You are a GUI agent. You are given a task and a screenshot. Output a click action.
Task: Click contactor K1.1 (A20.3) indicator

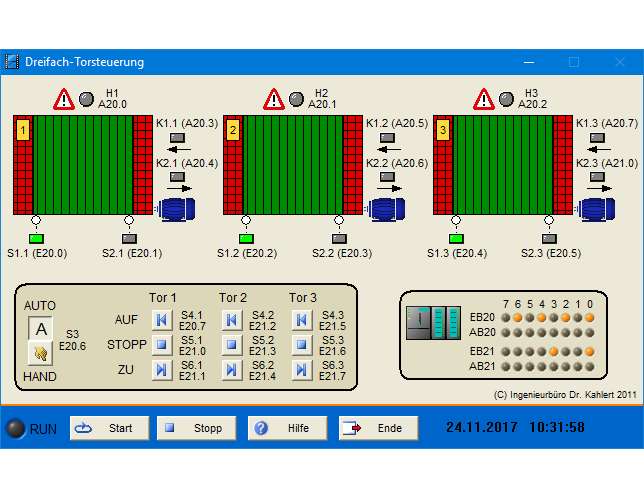pyautogui.click(x=177, y=138)
